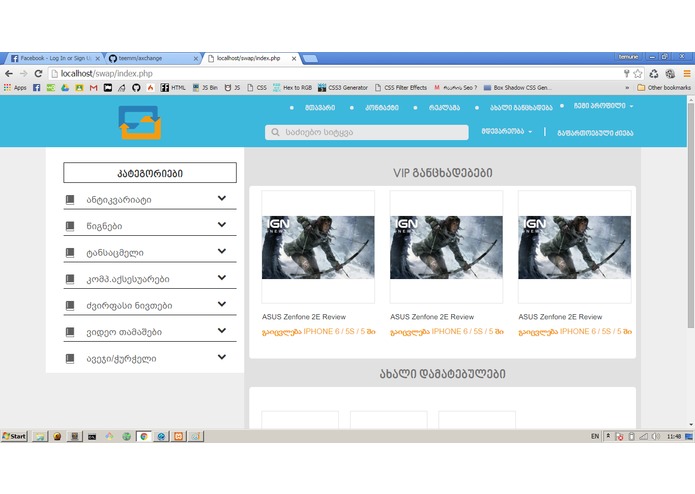Open the first VIP listing thumbnail
This screenshot has width=695, height=494.
coord(318,247)
